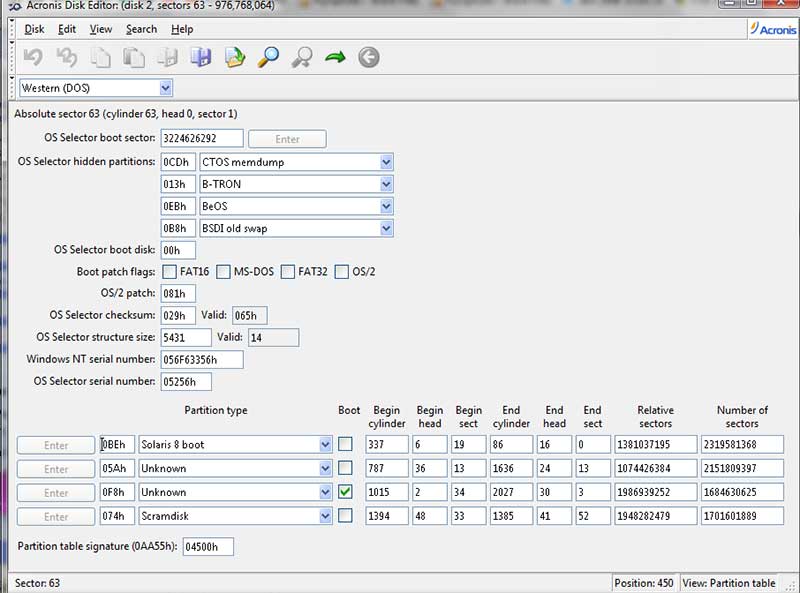The width and height of the screenshot is (800, 593).
Task: Open the View menu
Action: click(101, 29)
